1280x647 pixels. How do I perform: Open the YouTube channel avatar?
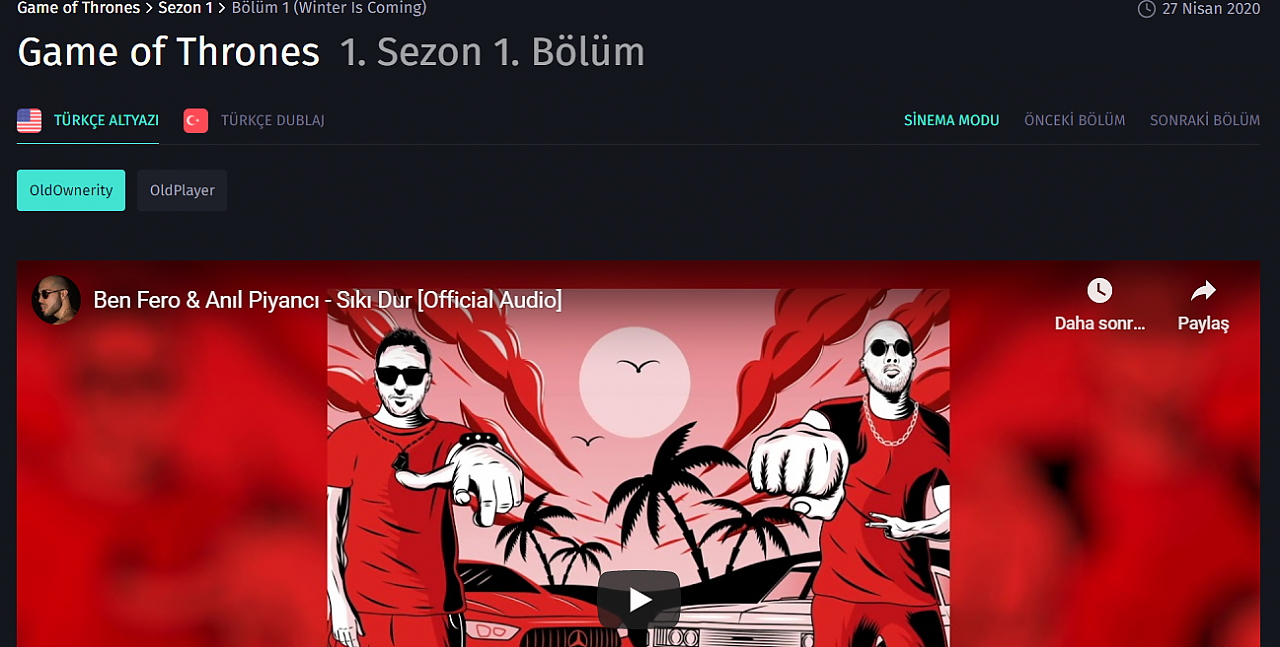tap(56, 300)
